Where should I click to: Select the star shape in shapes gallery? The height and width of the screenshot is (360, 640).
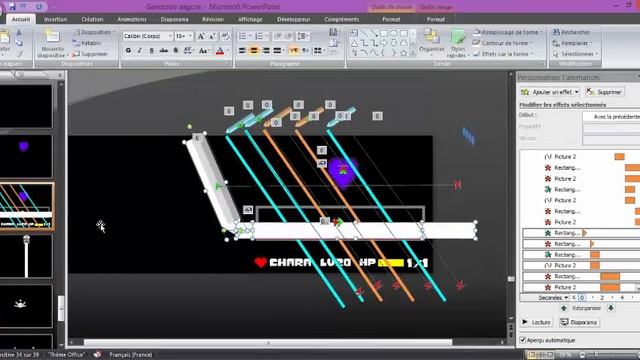[403, 53]
